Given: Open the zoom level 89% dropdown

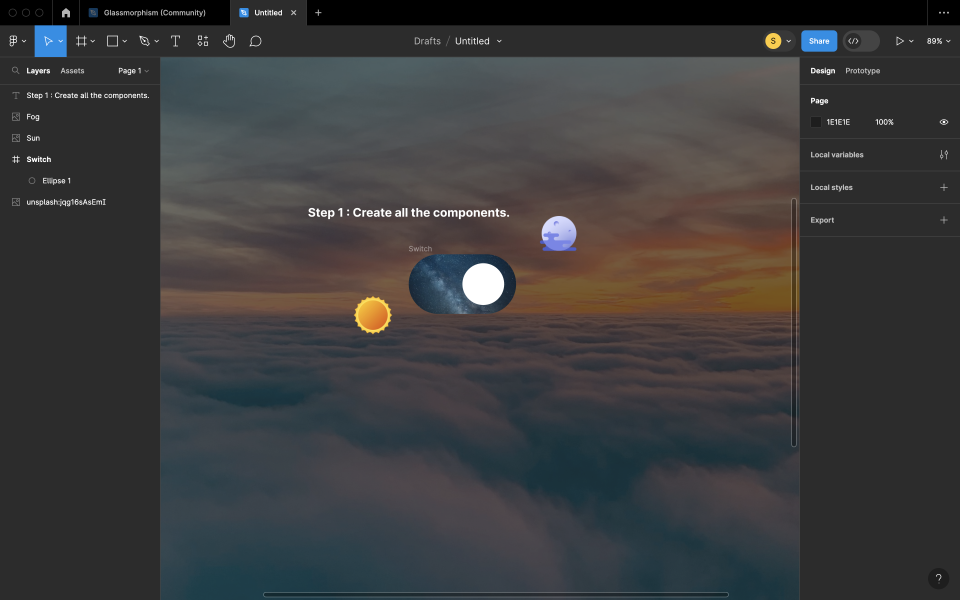Looking at the screenshot, I should (x=938, y=41).
